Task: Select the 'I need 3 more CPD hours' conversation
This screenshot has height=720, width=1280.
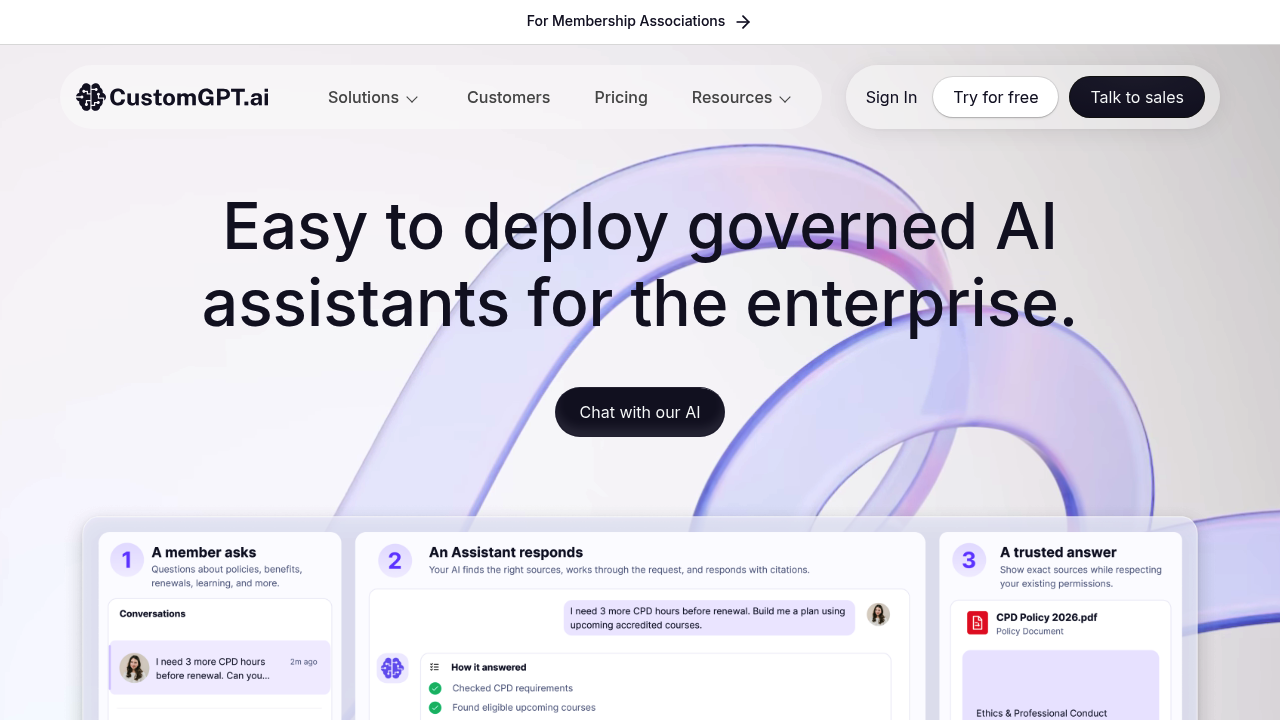Action: pos(220,668)
